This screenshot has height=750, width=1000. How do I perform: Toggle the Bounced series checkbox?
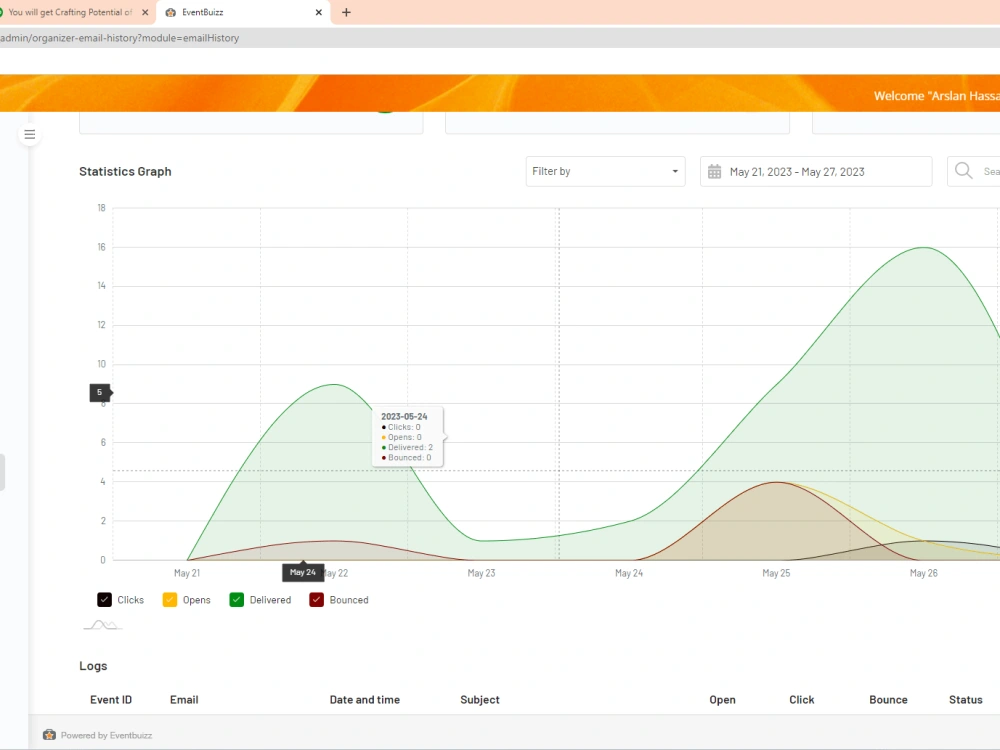[x=316, y=599]
